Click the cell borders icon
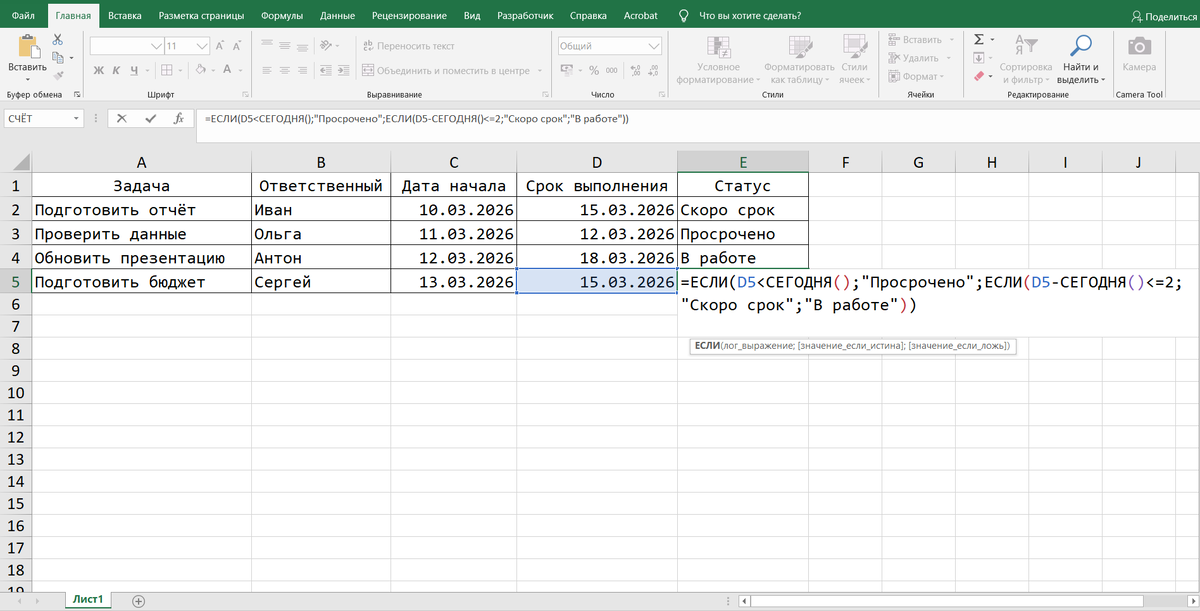Image resolution: width=1200 pixels, height=611 pixels. (x=166, y=70)
